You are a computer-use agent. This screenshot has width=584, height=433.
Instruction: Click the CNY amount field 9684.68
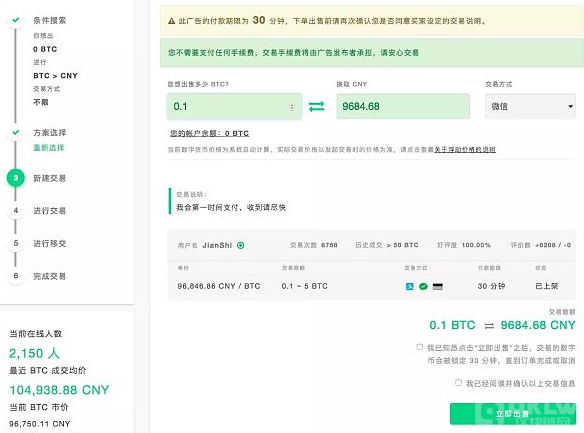403,106
